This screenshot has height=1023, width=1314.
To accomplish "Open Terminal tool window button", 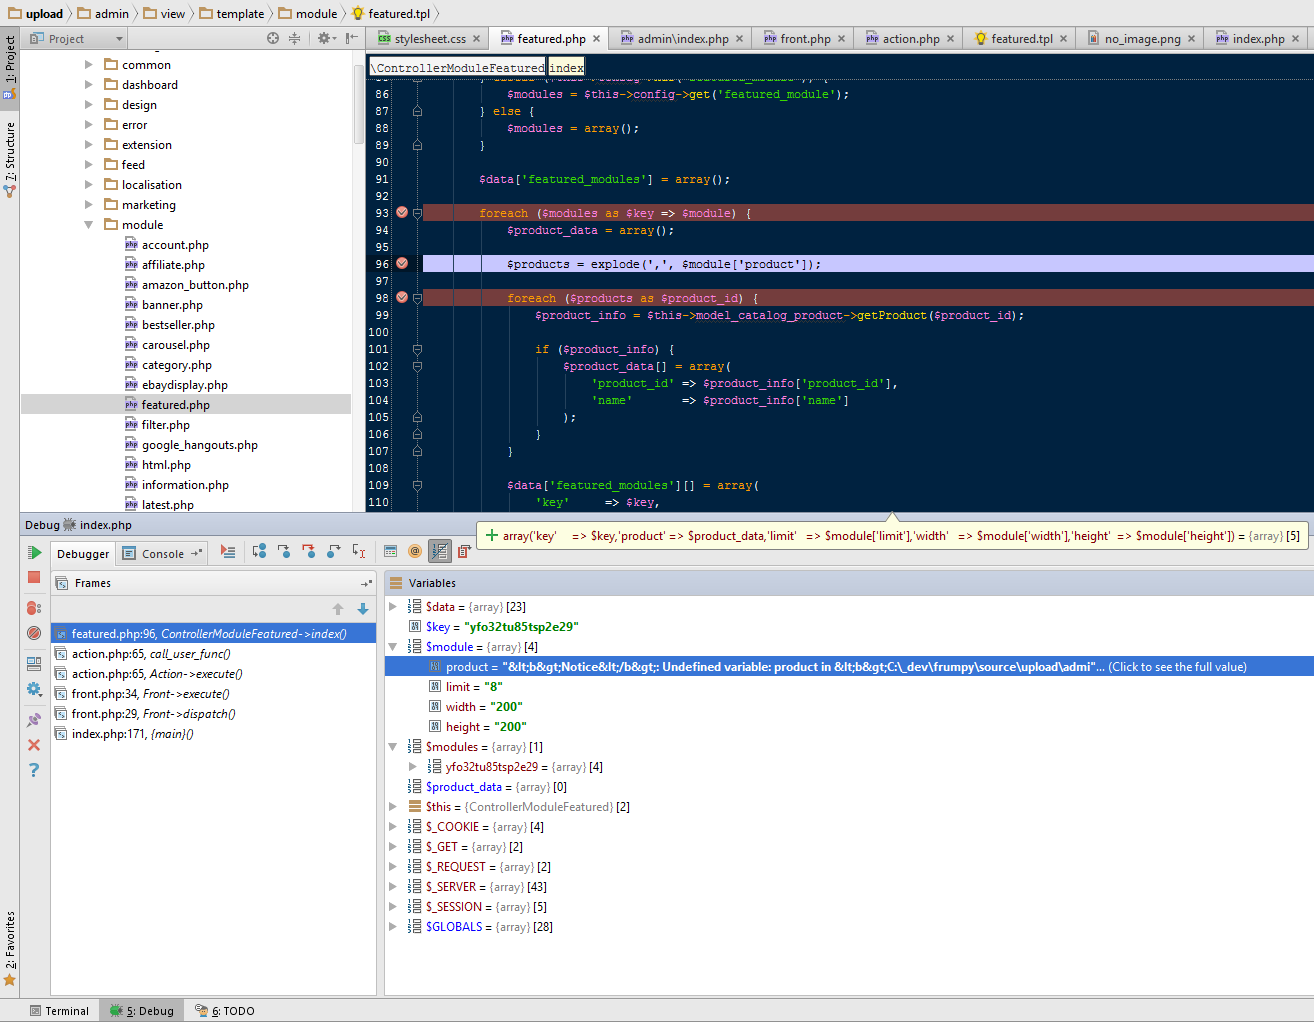I will 59,1011.
